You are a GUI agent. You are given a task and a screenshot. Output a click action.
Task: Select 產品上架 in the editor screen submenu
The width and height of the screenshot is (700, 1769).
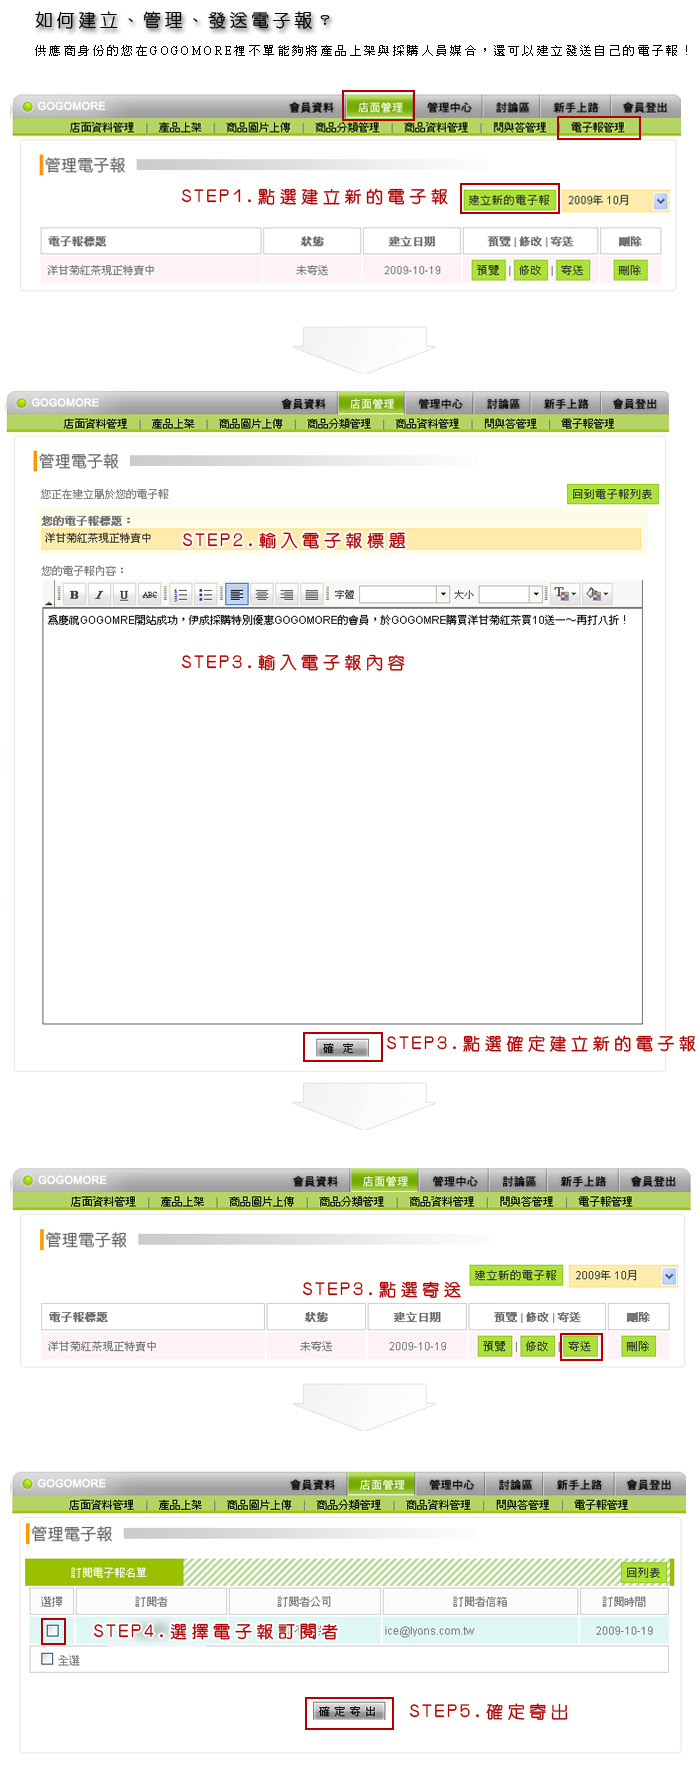173,424
